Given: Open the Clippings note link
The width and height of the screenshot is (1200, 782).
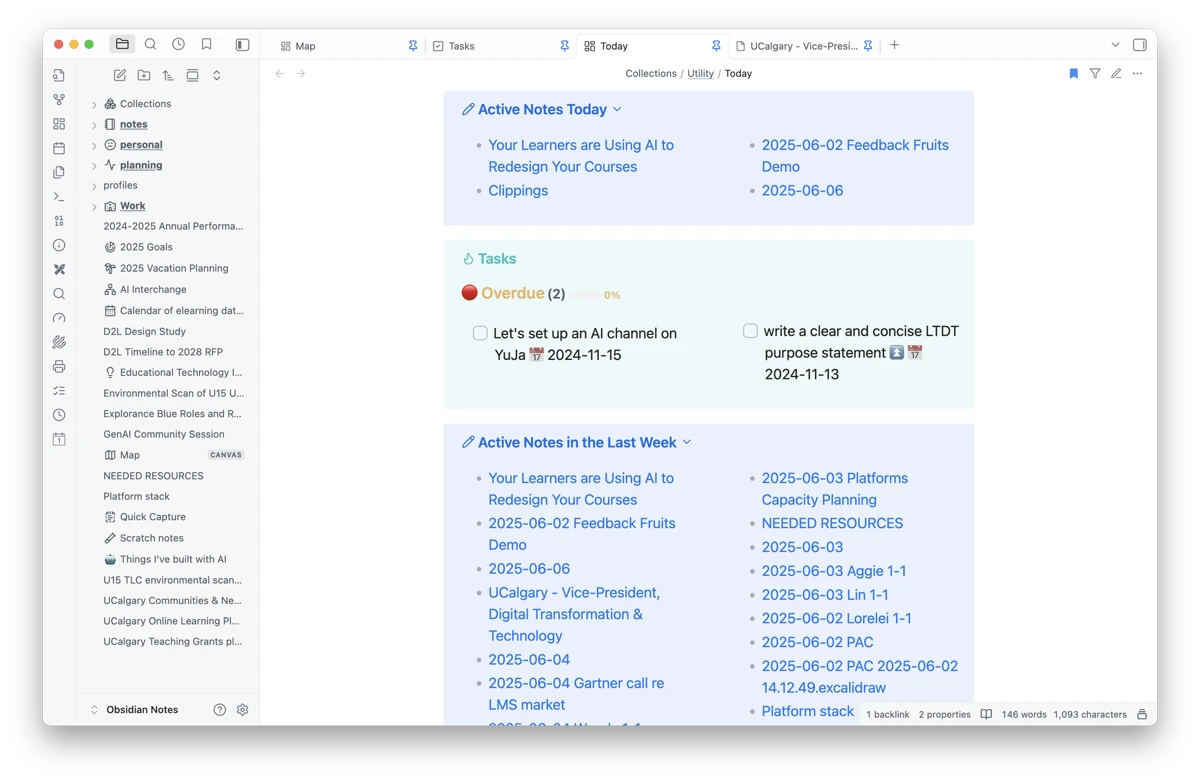Looking at the screenshot, I should tap(518, 191).
